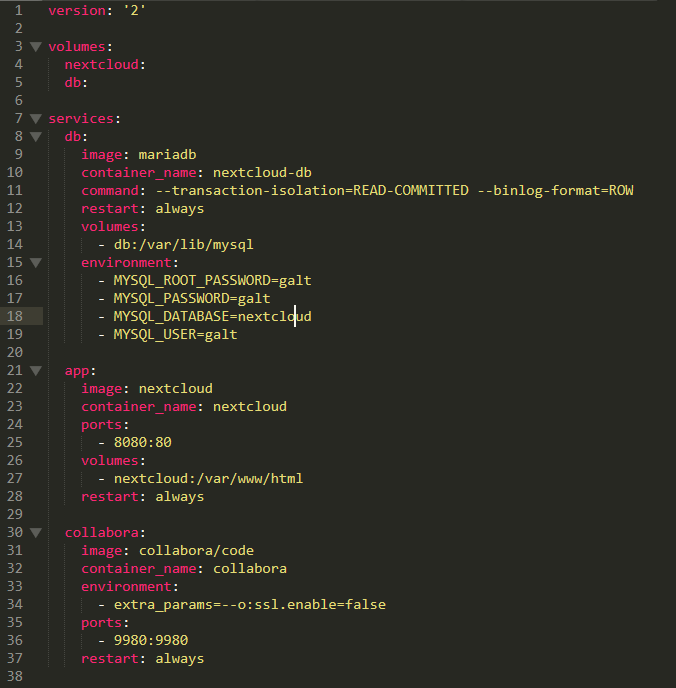Click the ports key on line 35

point(102,623)
